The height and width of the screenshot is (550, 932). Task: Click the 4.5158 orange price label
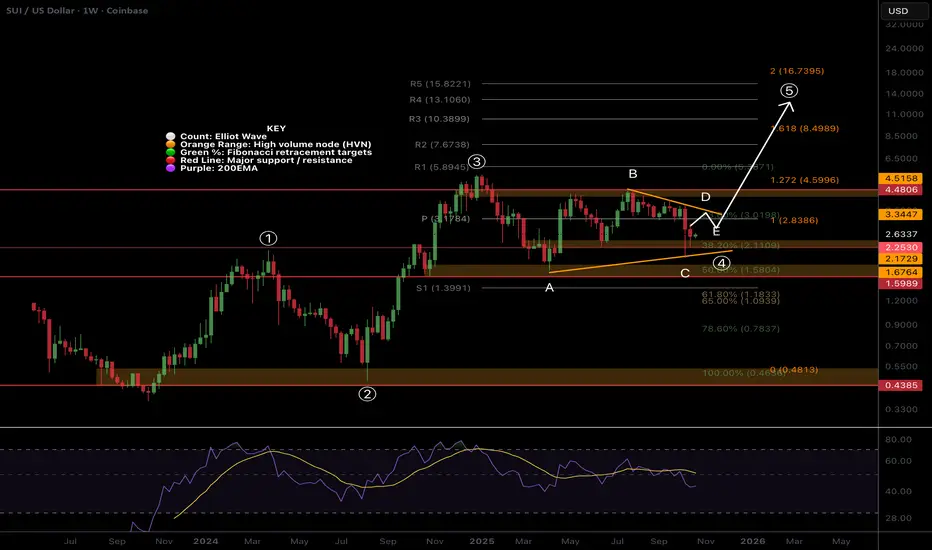[x=900, y=178]
